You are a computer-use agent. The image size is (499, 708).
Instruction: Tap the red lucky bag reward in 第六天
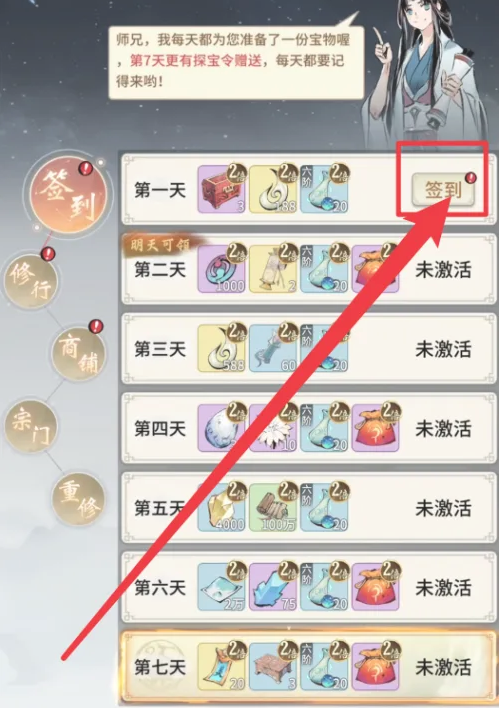(x=375, y=587)
